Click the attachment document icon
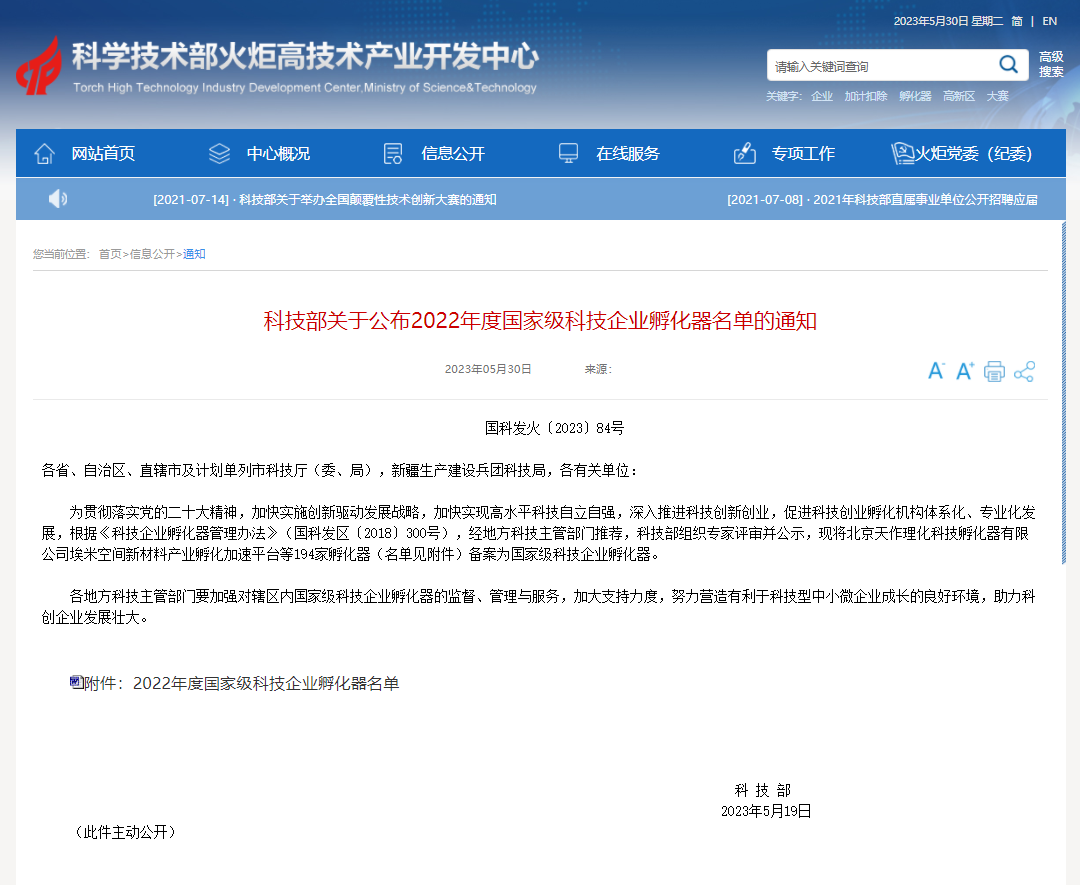 [76, 682]
